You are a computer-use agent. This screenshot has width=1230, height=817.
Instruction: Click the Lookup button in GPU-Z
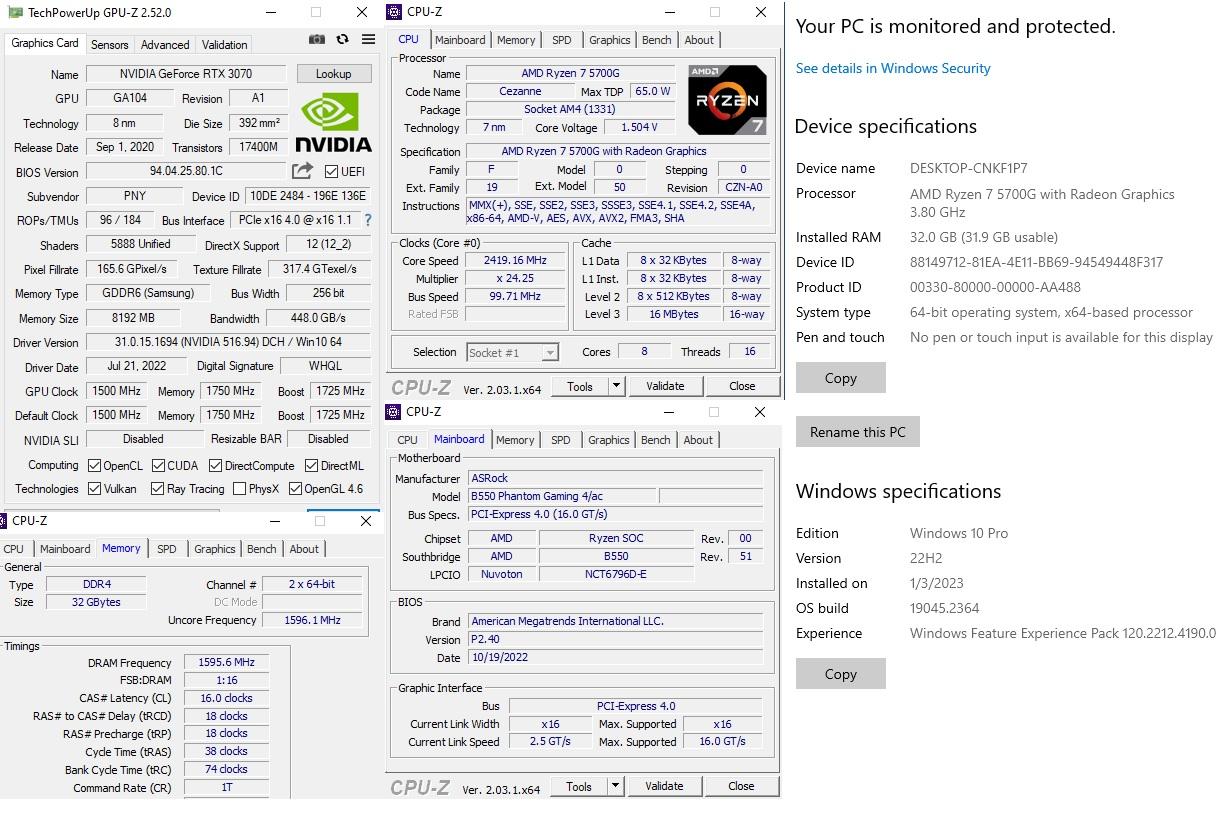click(x=333, y=74)
